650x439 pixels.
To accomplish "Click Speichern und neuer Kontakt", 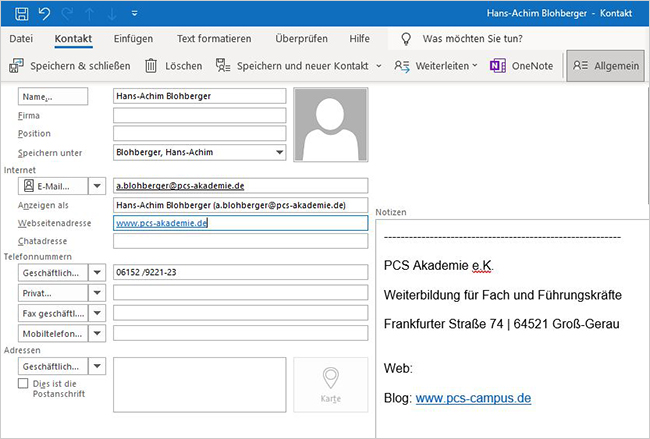I will tap(292, 66).
